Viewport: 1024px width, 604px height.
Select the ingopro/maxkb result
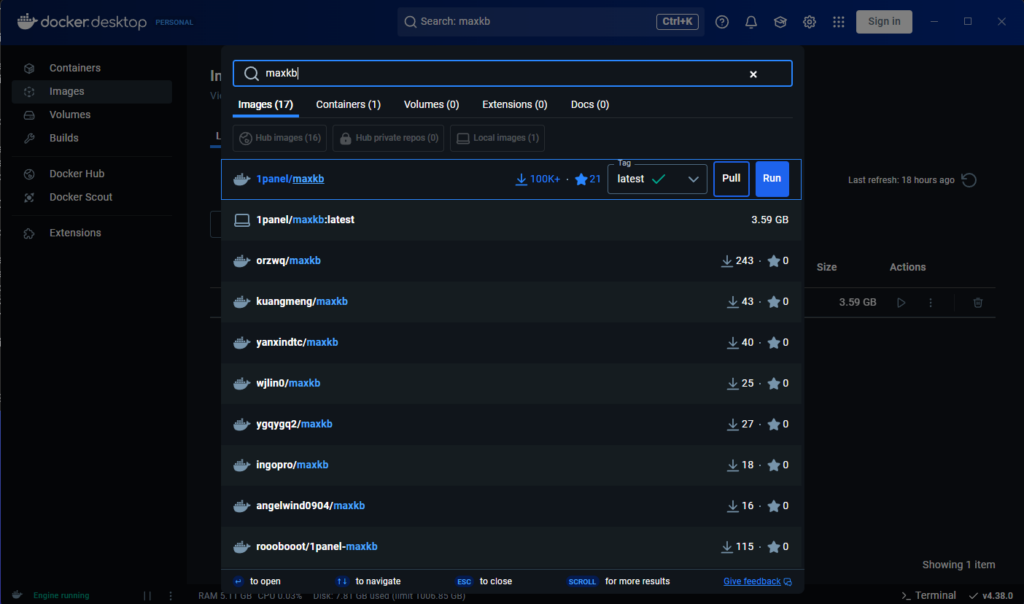(511, 465)
